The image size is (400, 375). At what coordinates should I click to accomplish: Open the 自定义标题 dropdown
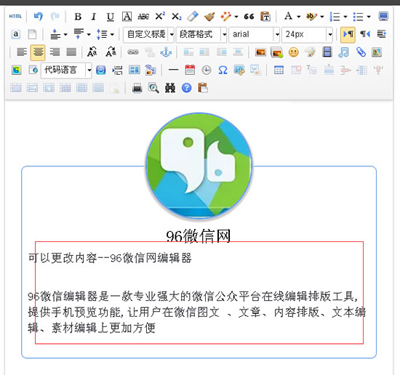[149, 34]
